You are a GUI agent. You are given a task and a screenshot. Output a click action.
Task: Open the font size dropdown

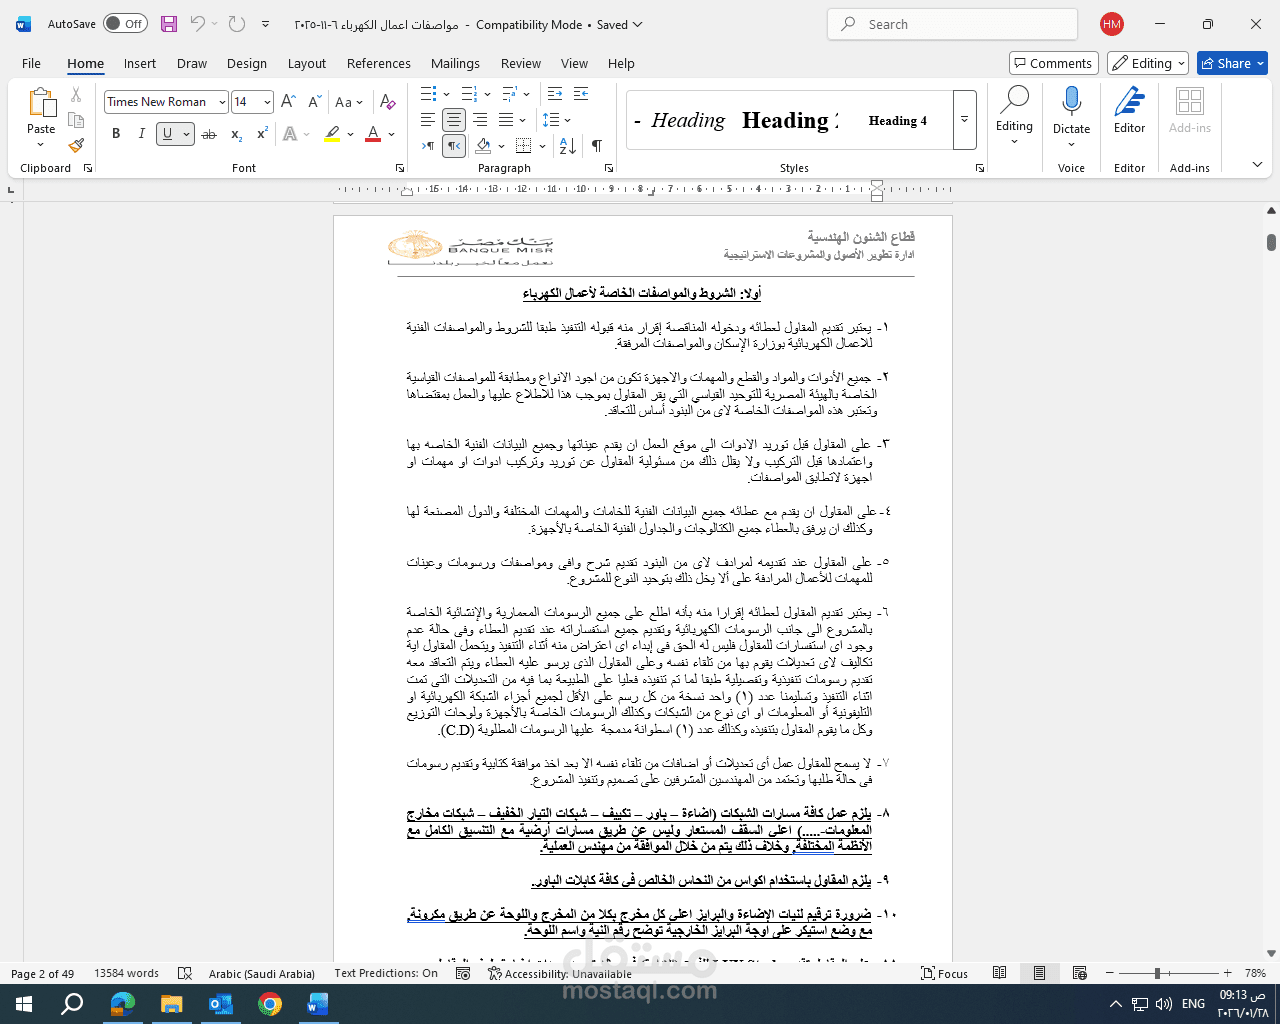pos(266,101)
